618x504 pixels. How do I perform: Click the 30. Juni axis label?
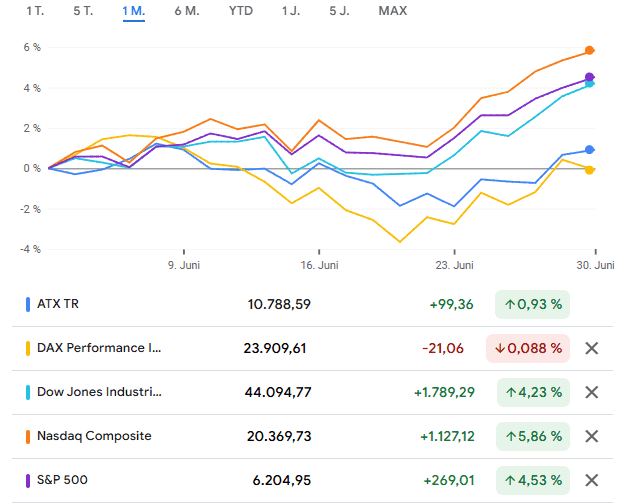595,265
